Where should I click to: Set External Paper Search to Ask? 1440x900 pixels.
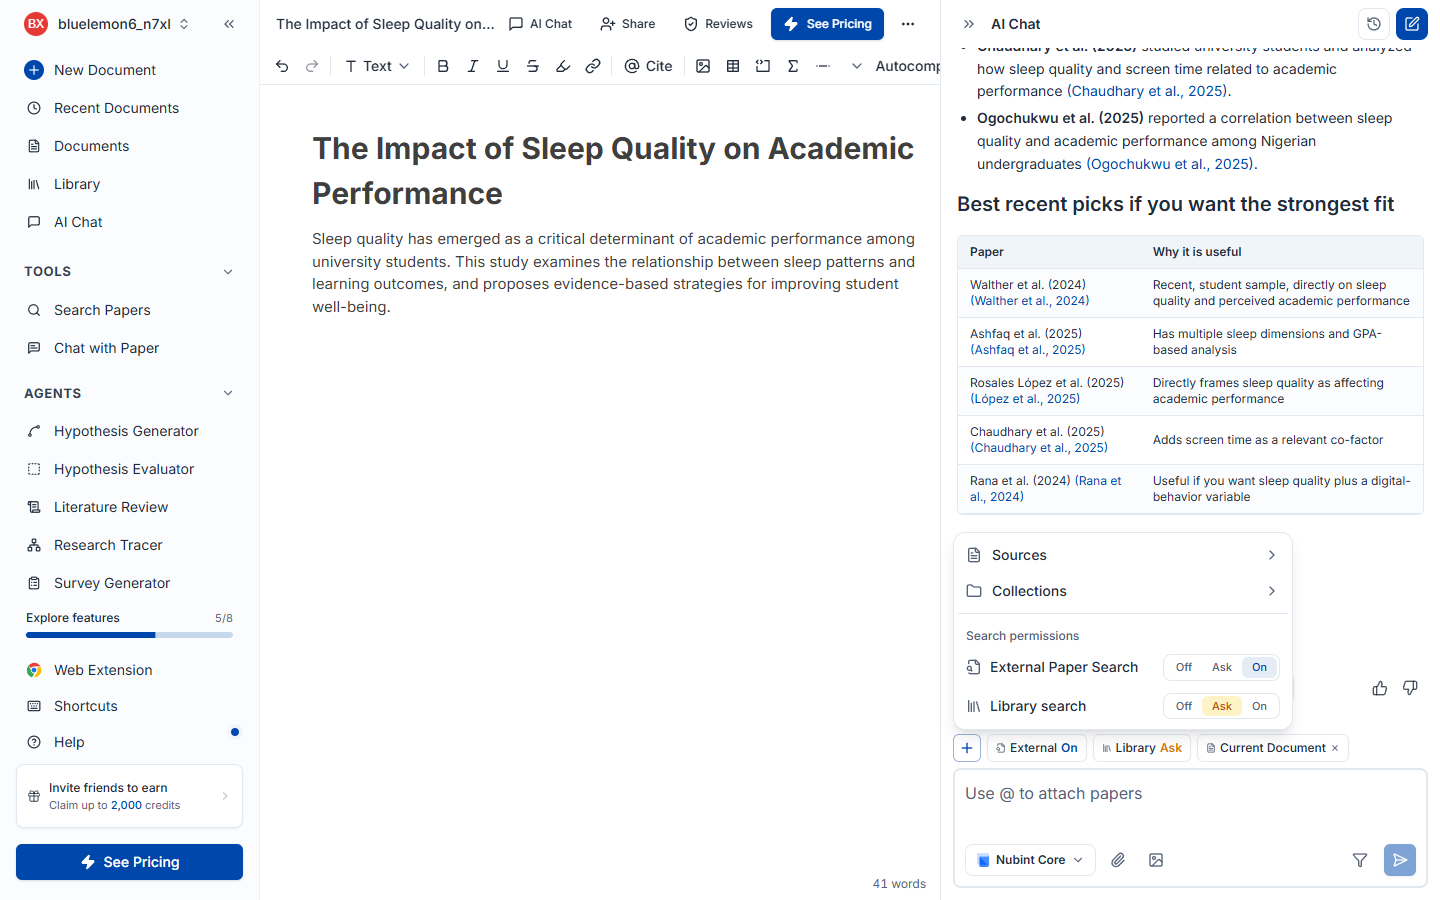pos(1222,667)
